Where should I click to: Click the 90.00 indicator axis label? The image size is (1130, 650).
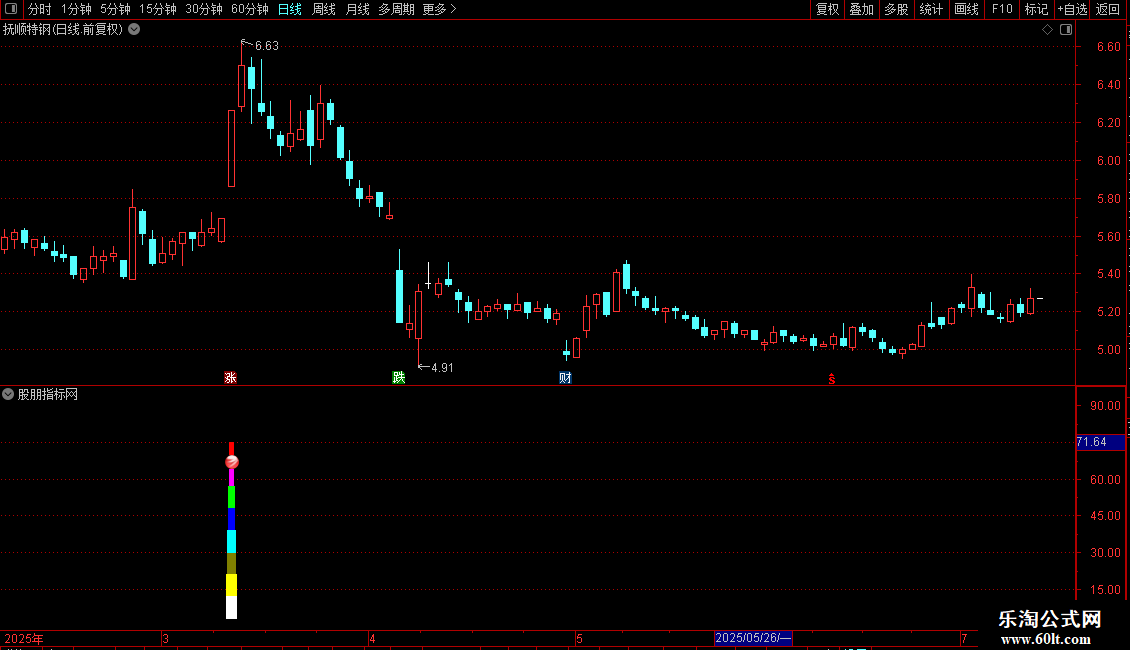(1105, 406)
